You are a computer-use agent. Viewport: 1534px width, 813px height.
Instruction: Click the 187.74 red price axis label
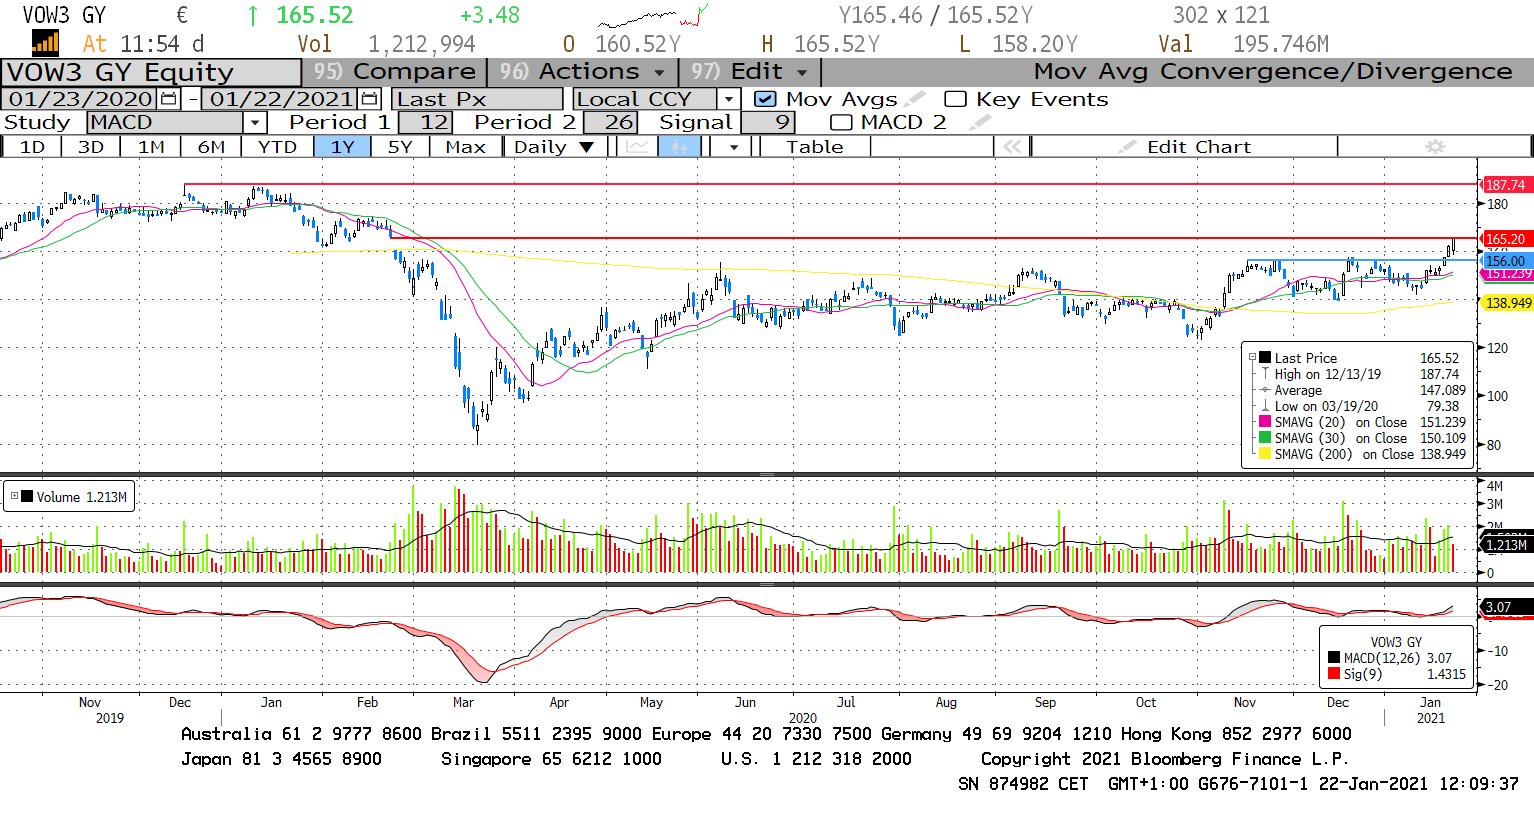click(1505, 185)
